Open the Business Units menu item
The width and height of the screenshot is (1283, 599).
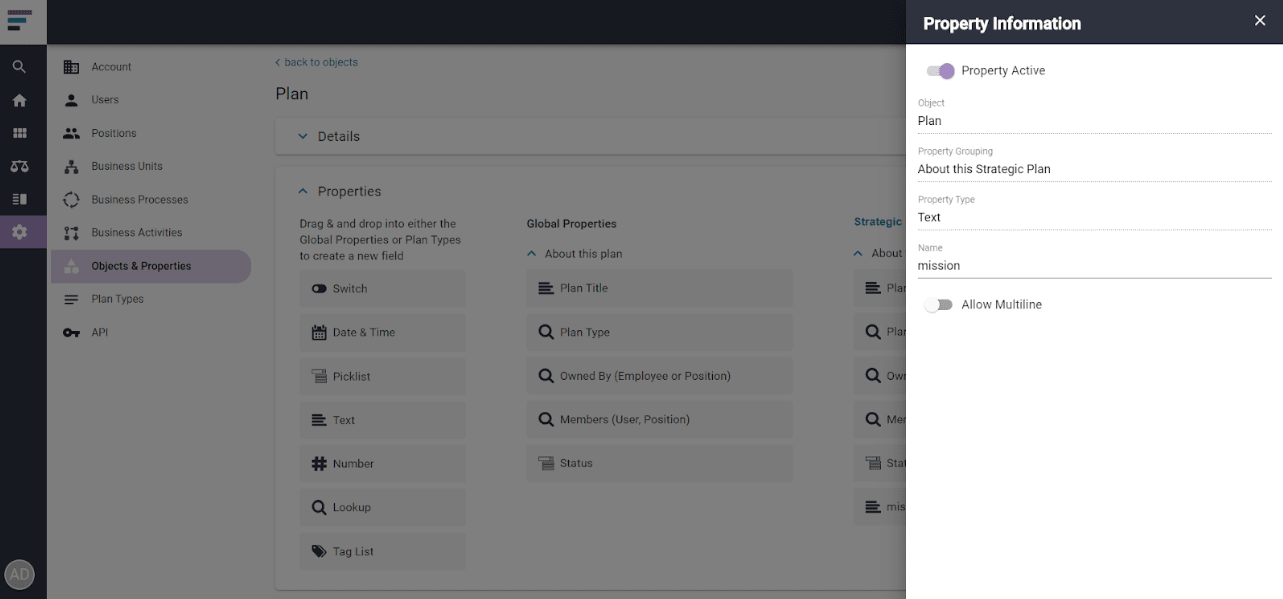[127, 166]
